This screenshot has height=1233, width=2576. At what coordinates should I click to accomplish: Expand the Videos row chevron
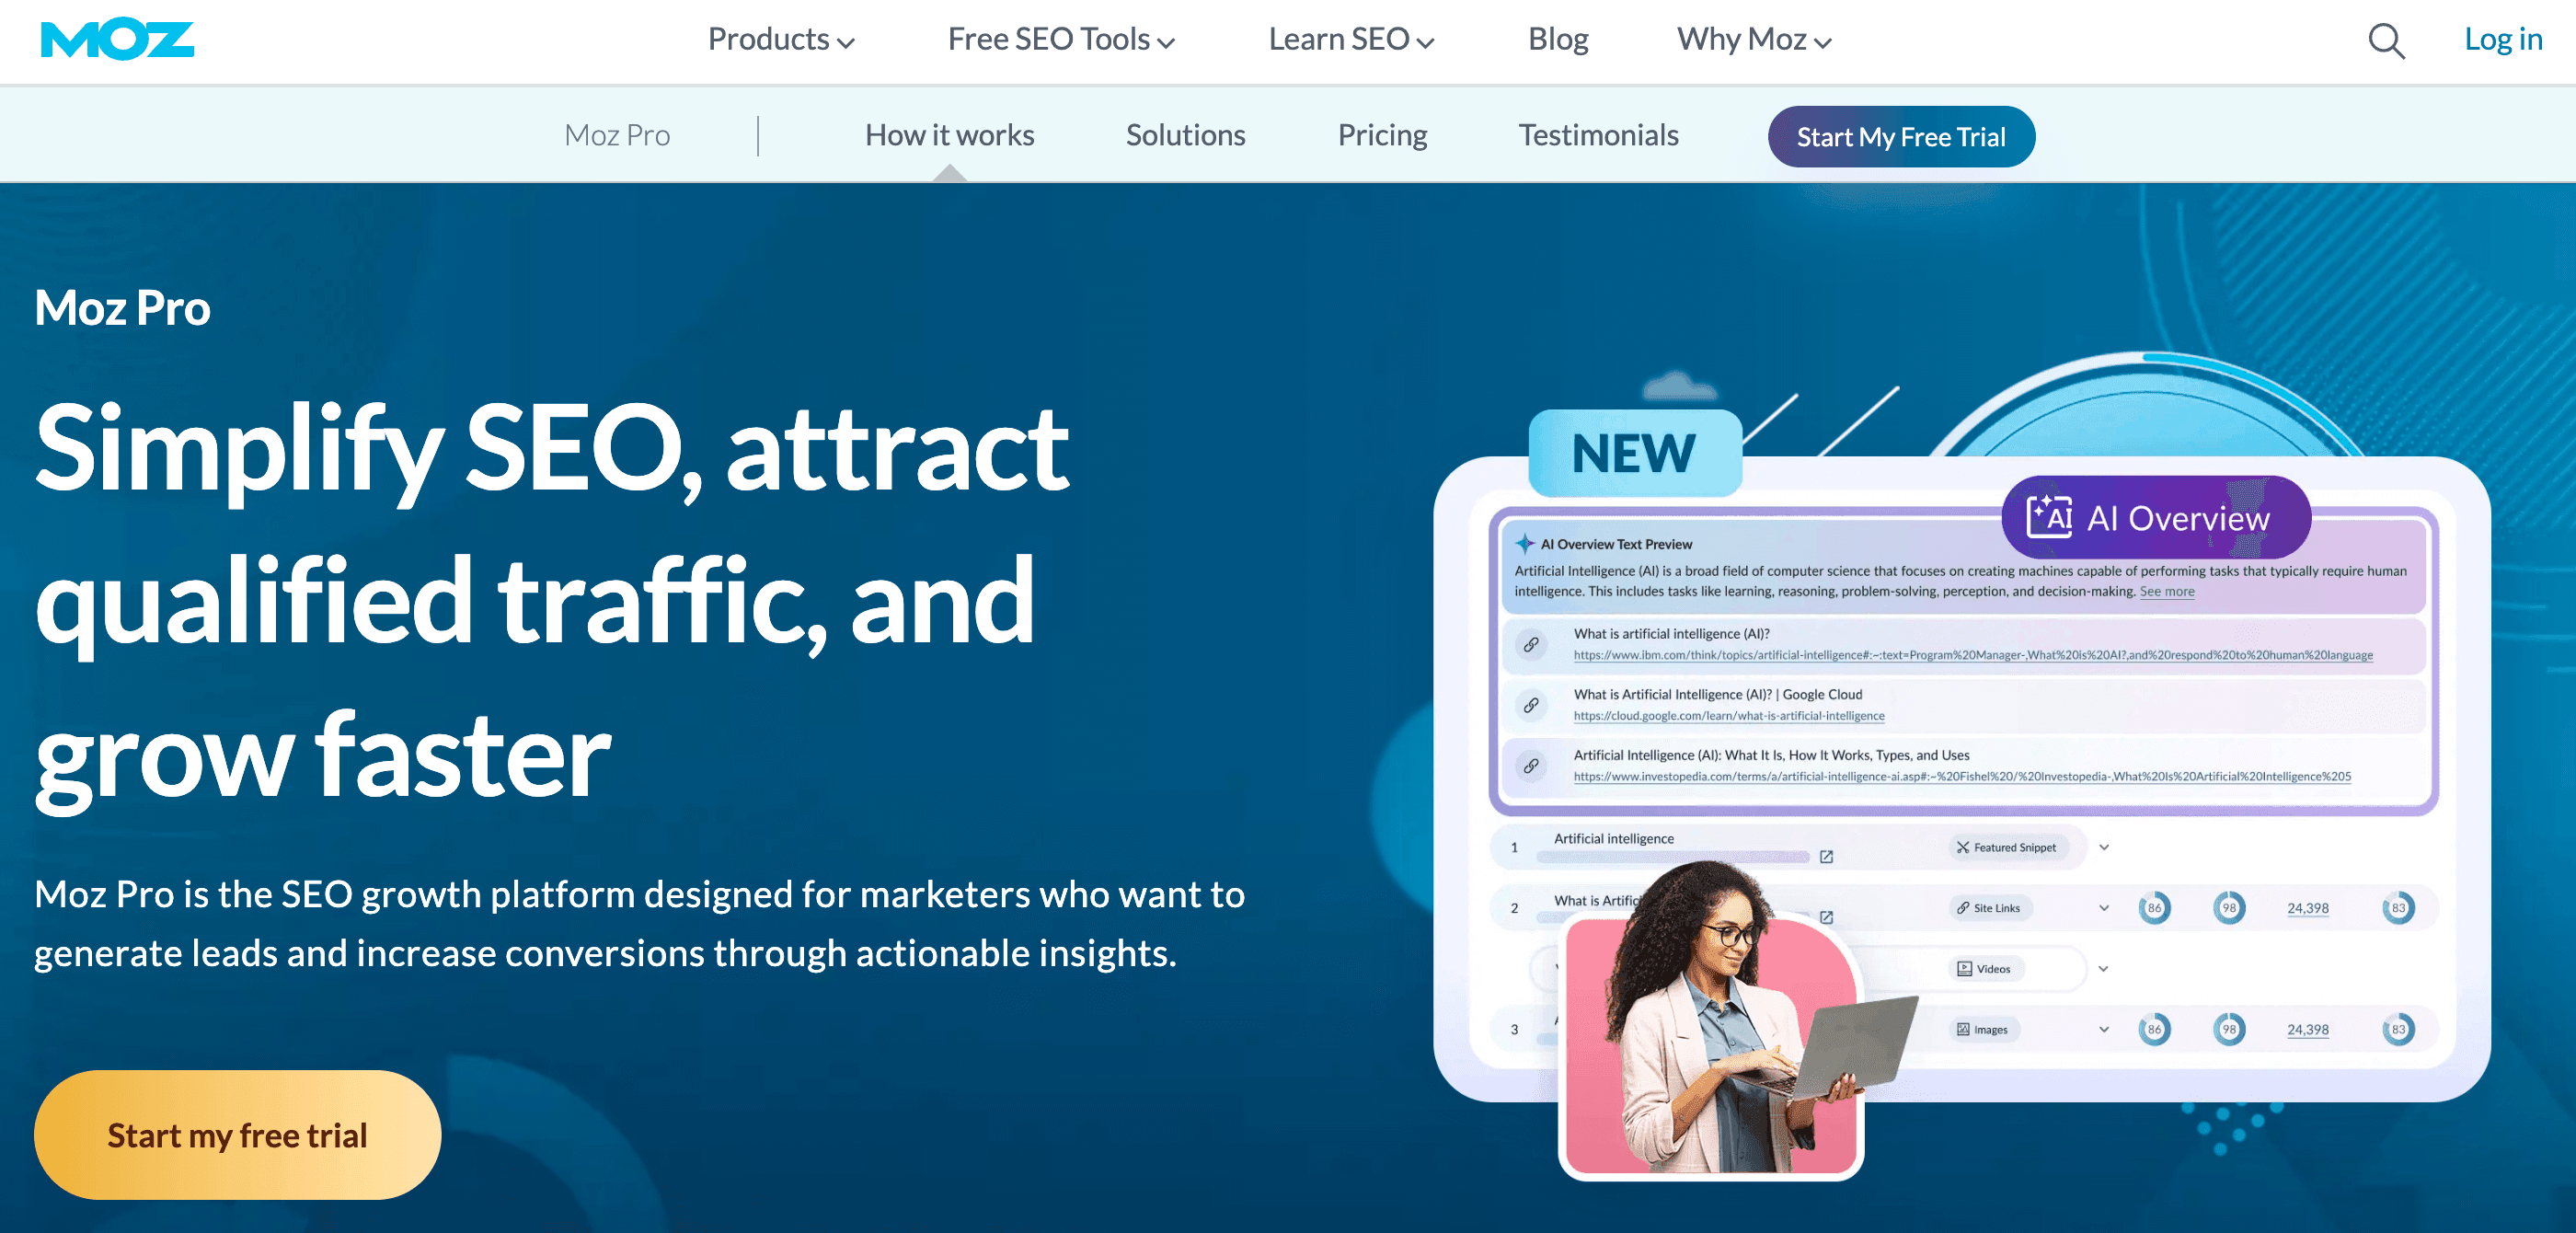coord(2104,969)
